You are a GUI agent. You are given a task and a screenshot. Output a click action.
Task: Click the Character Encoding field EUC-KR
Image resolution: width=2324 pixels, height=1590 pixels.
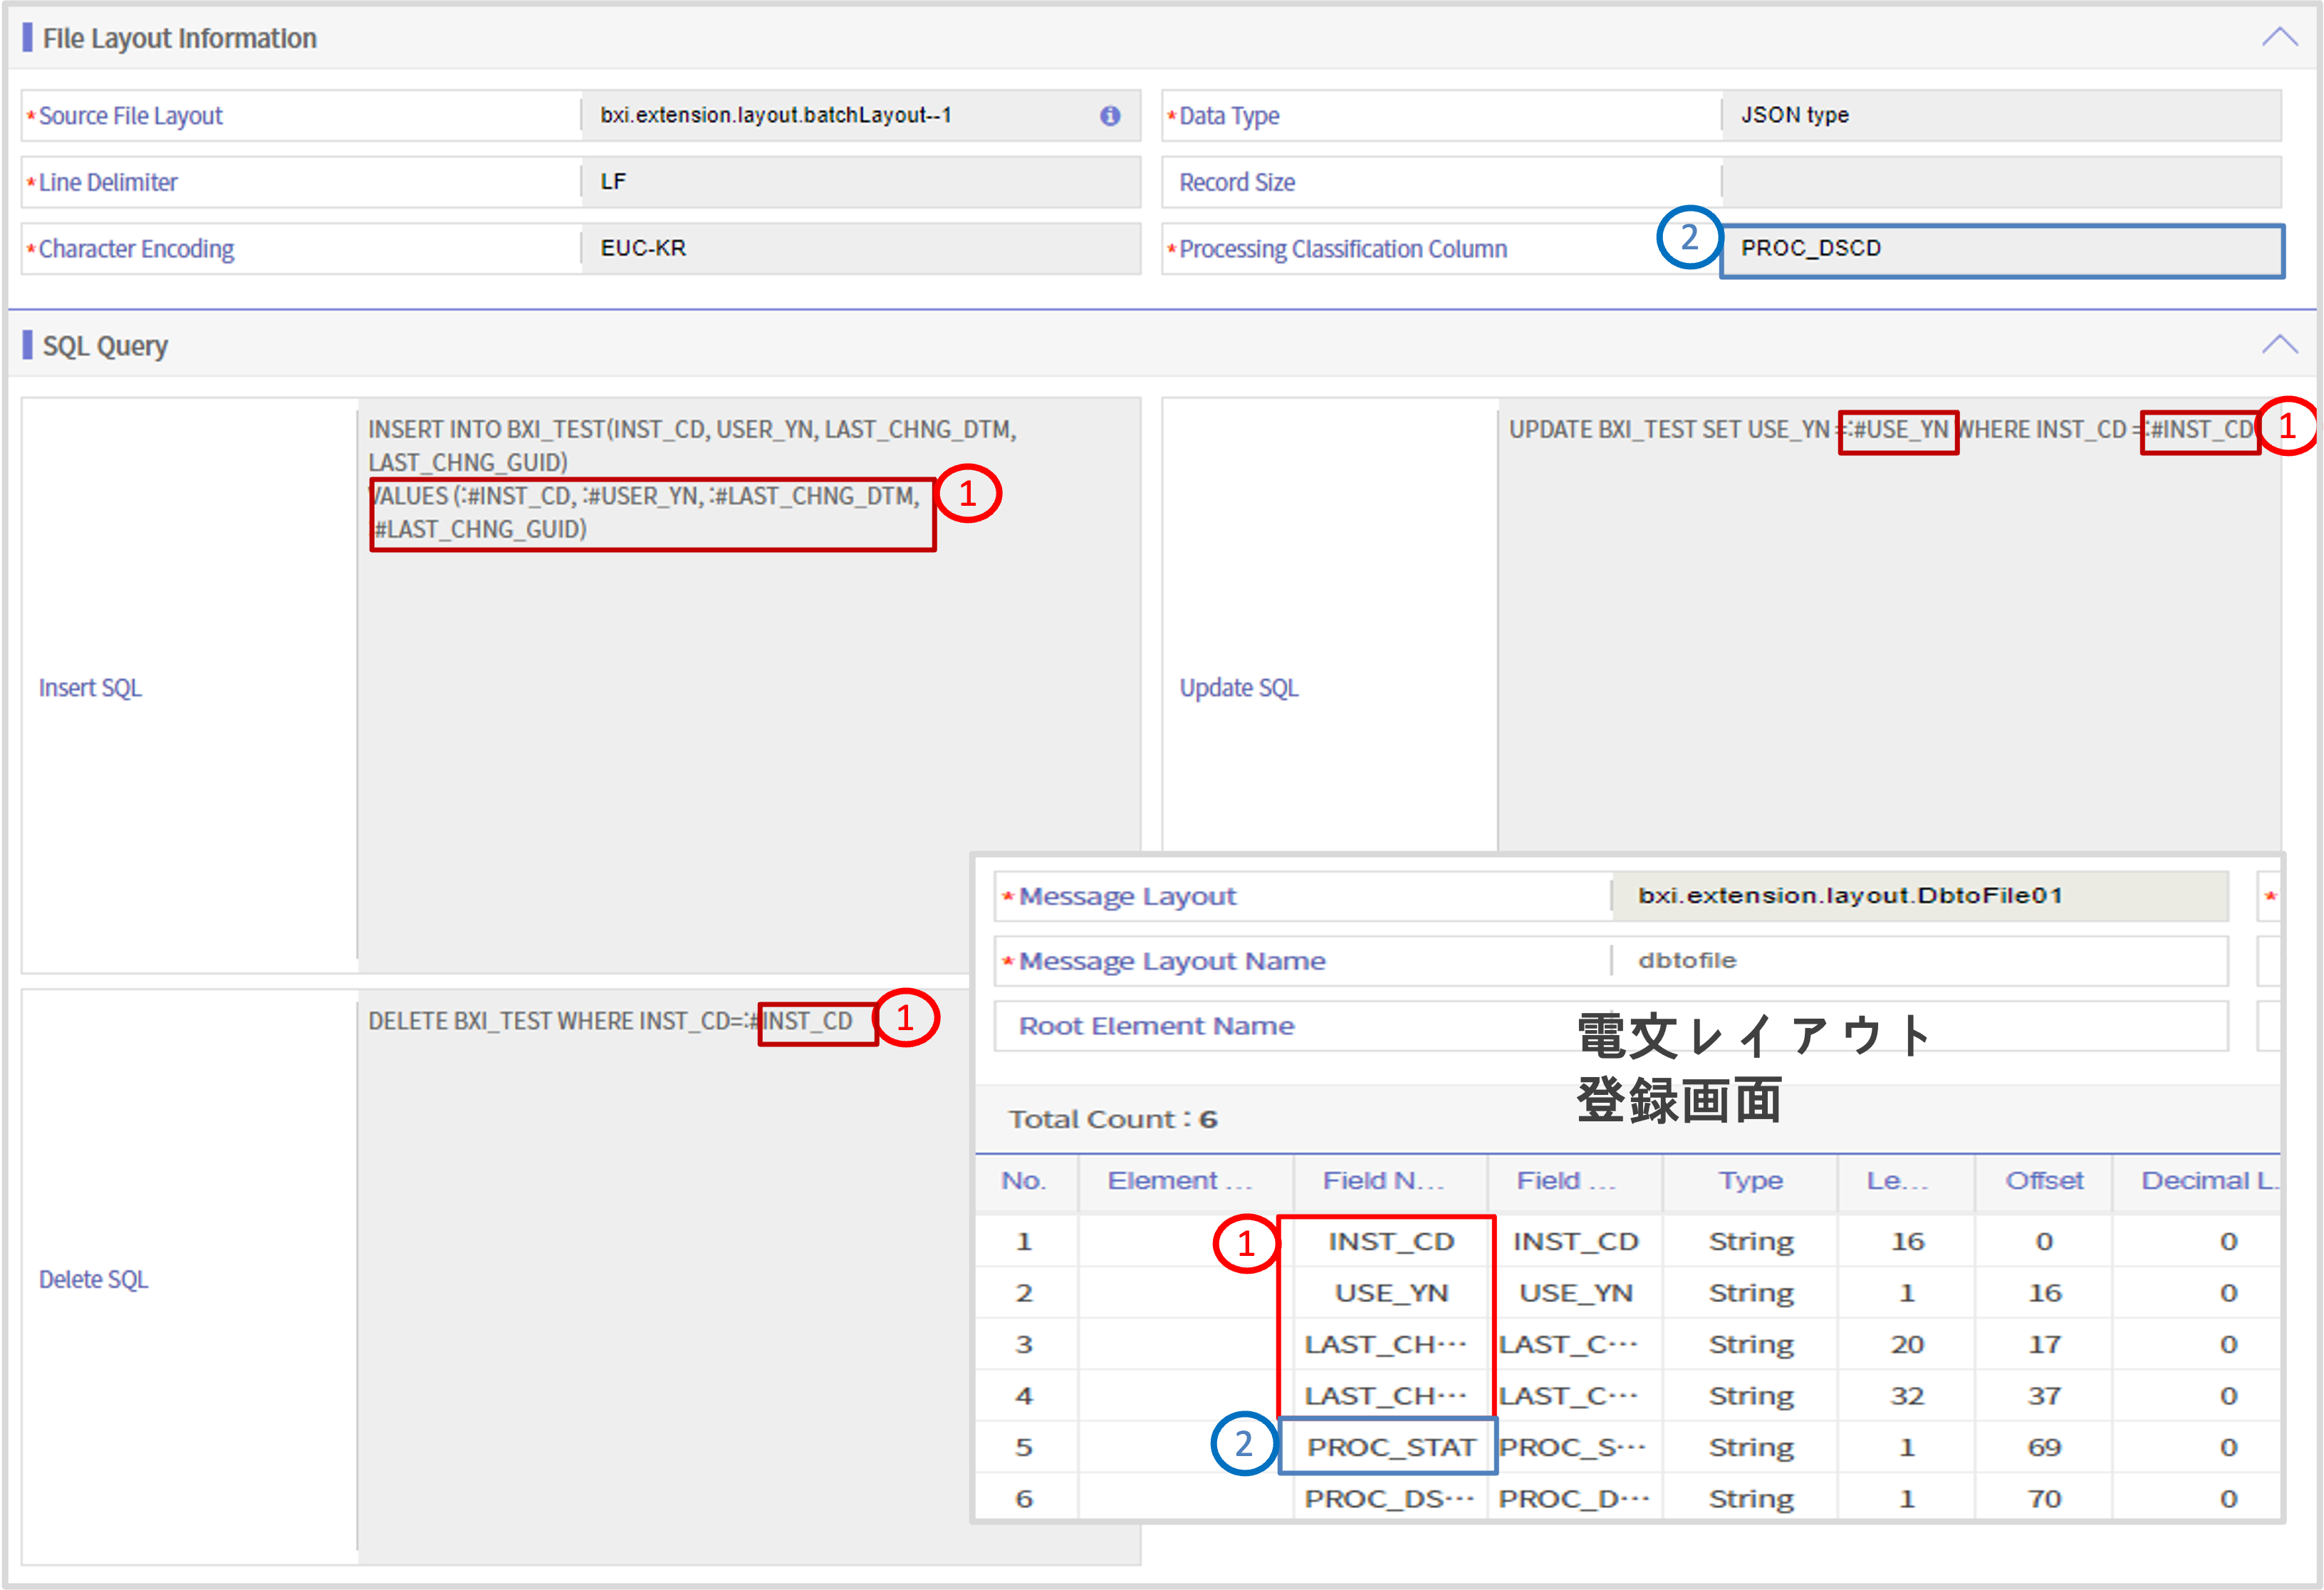(860, 248)
